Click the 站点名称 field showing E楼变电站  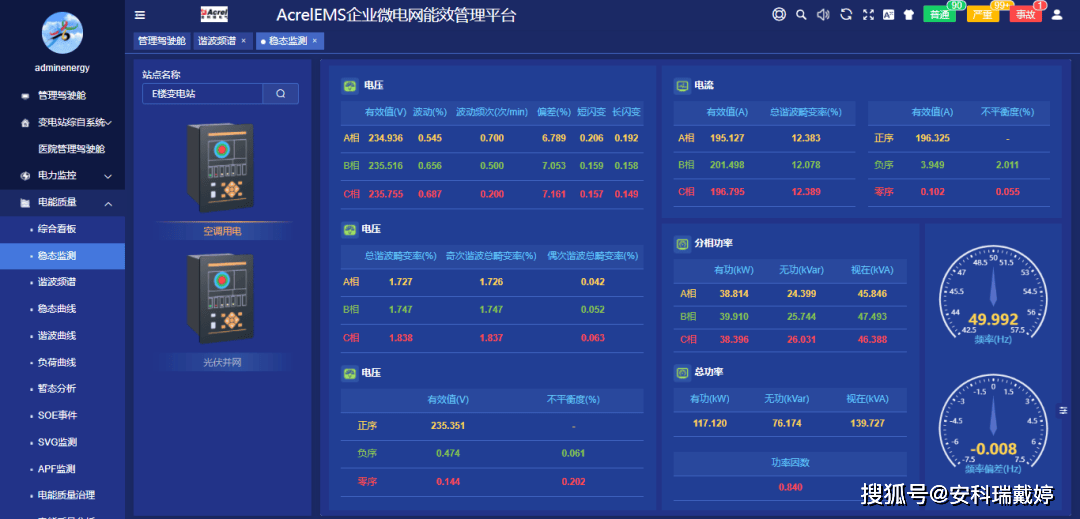[202, 94]
